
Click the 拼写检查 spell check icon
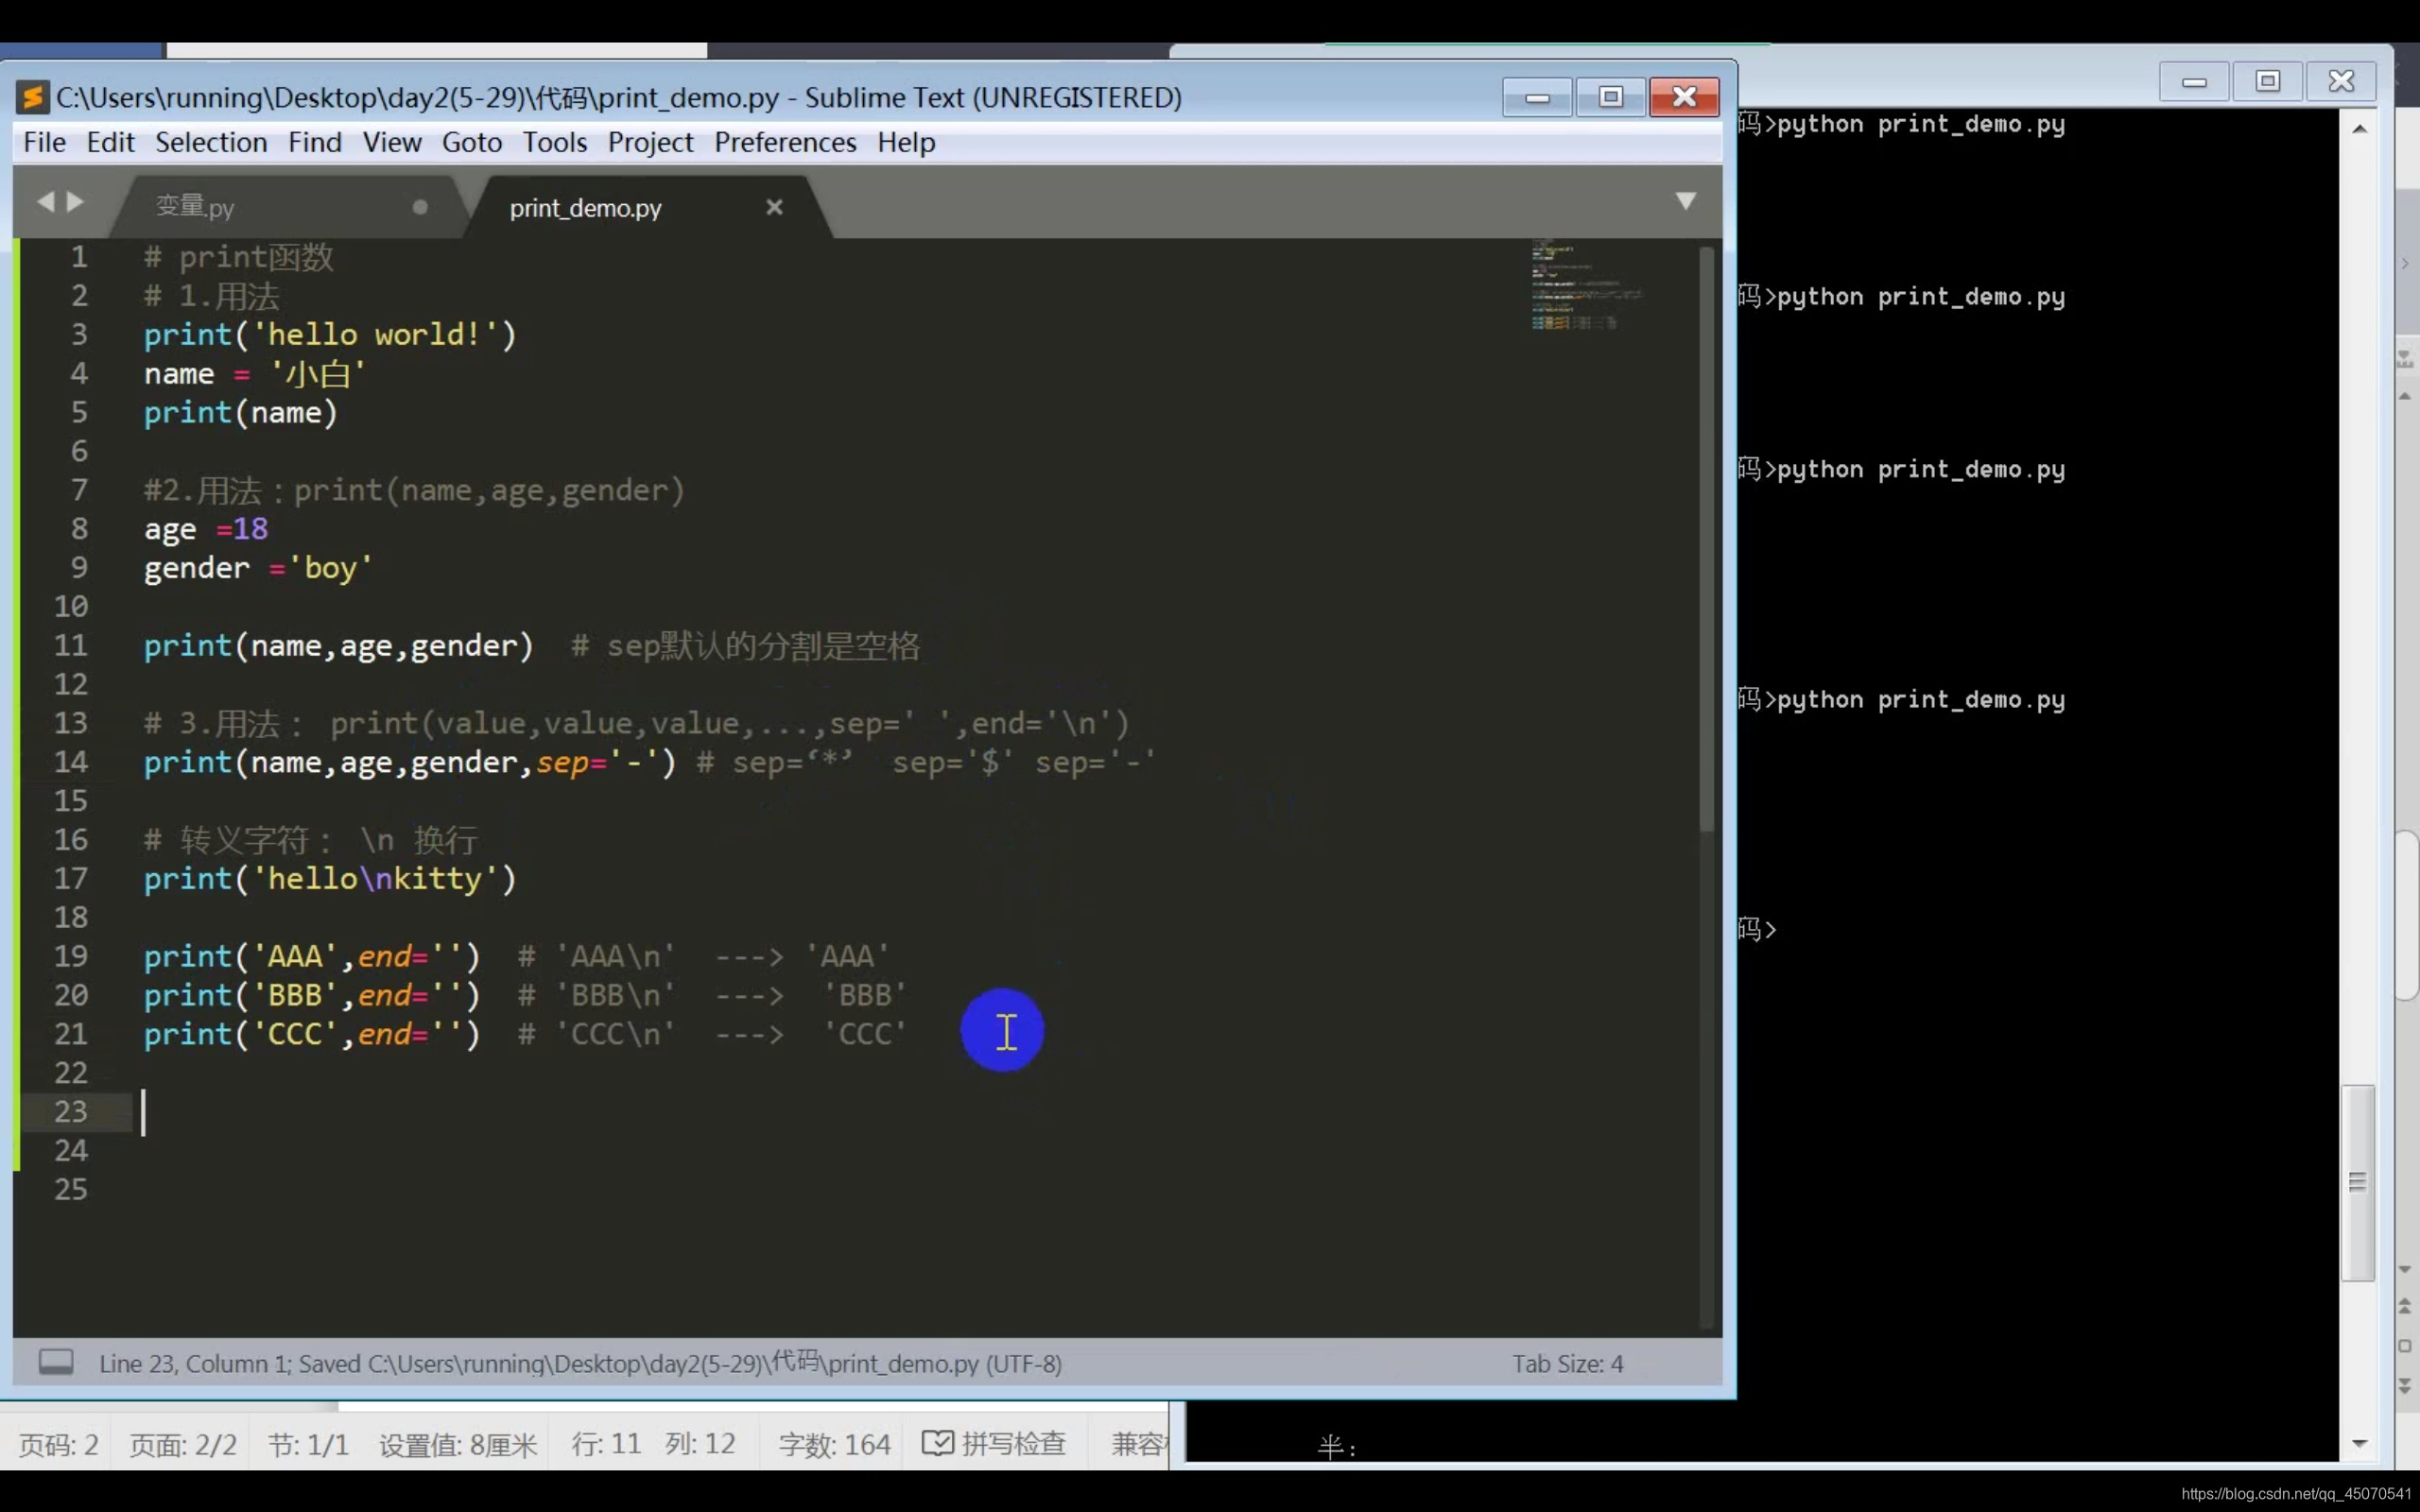937,1443
